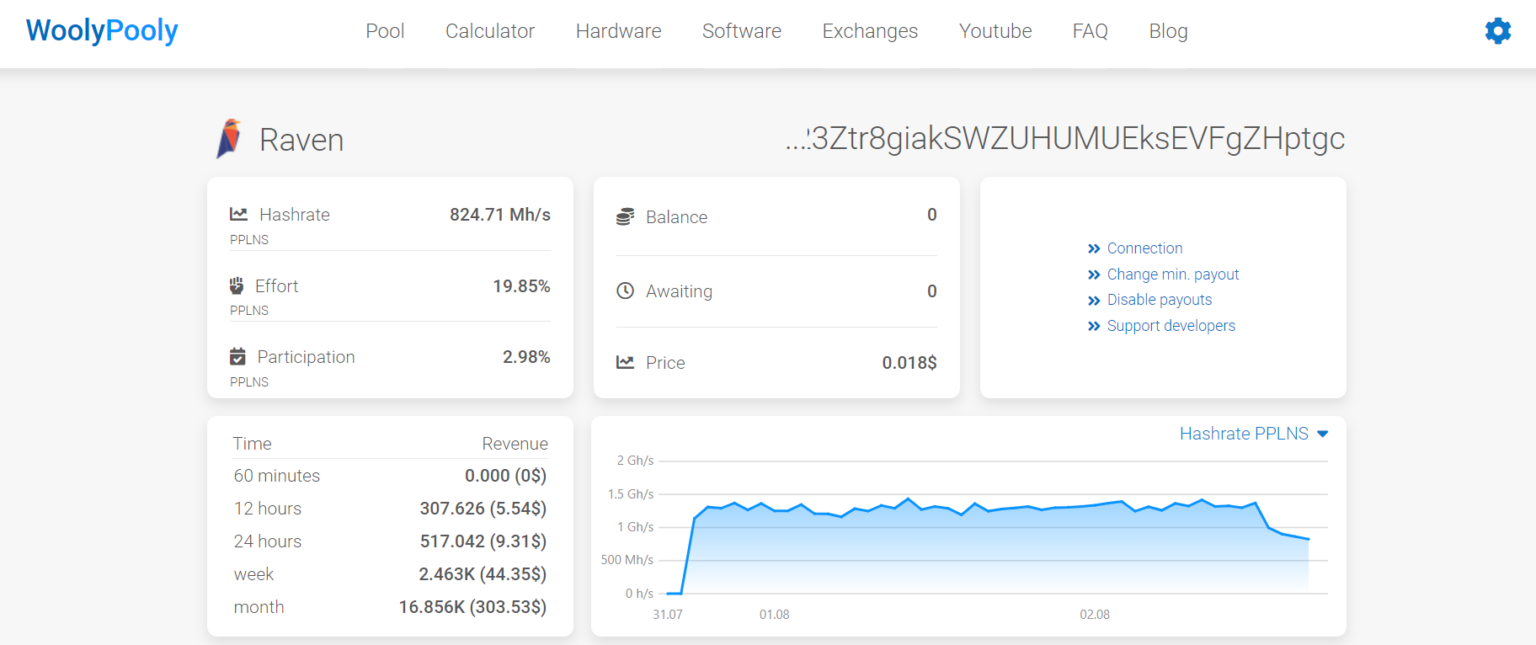The height and width of the screenshot is (645, 1536).
Task: Expand the chevron next to Support developers
Action: pos(1094,325)
